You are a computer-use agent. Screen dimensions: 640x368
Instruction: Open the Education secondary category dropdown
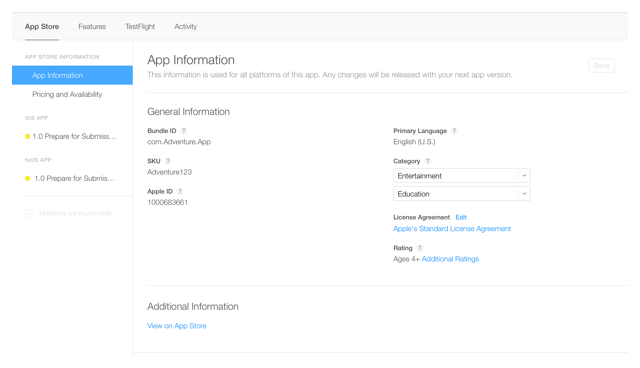coord(462,194)
